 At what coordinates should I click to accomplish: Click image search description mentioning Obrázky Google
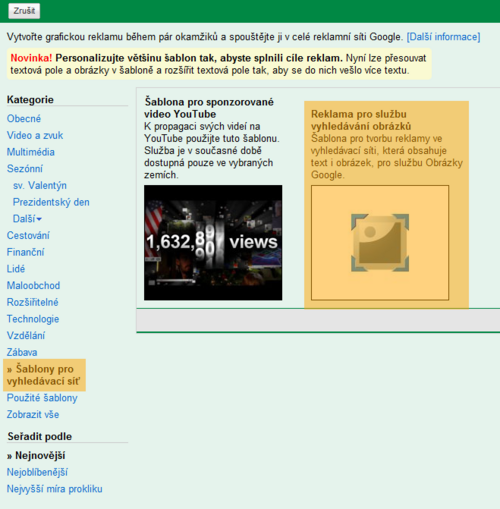pyautogui.click(x=387, y=157)
